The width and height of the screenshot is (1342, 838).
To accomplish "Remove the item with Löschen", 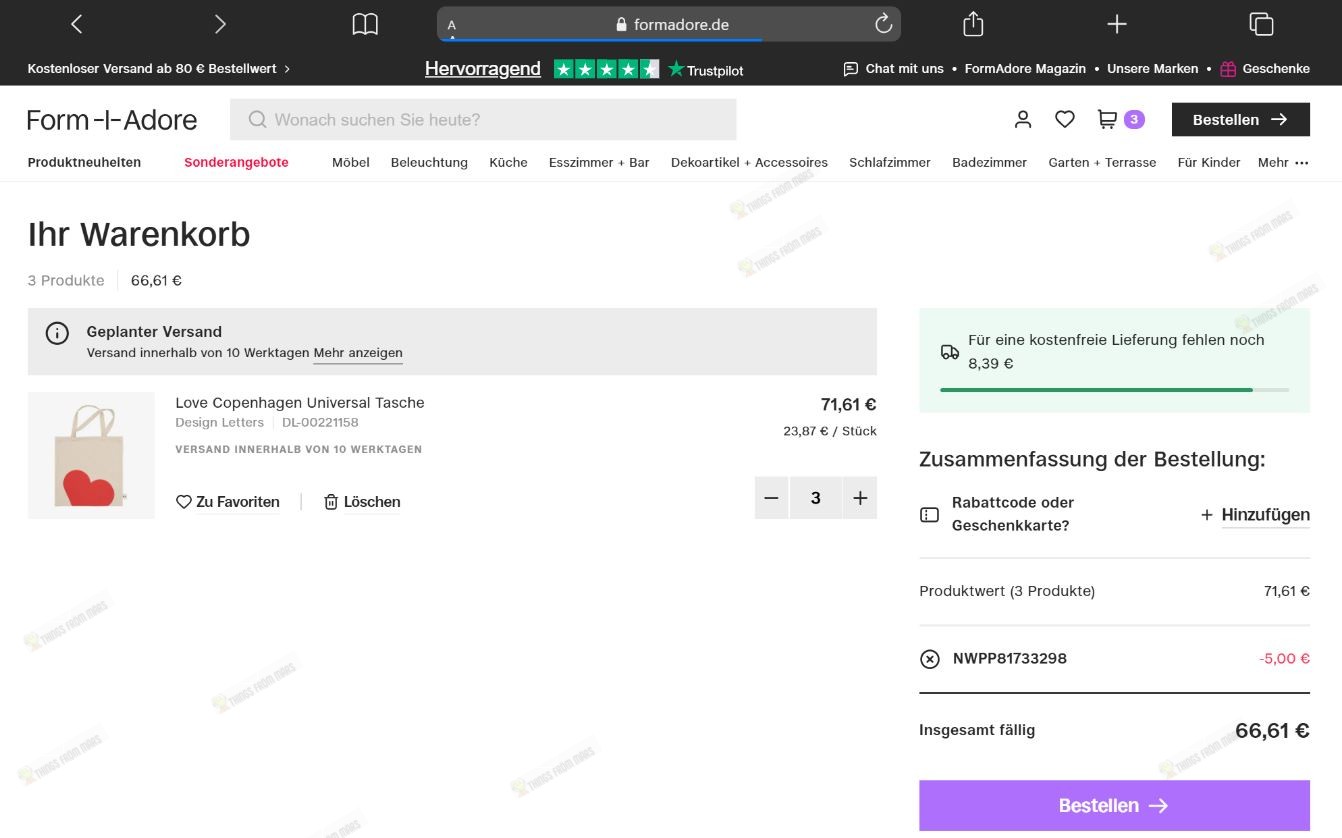I will [362, 502].
